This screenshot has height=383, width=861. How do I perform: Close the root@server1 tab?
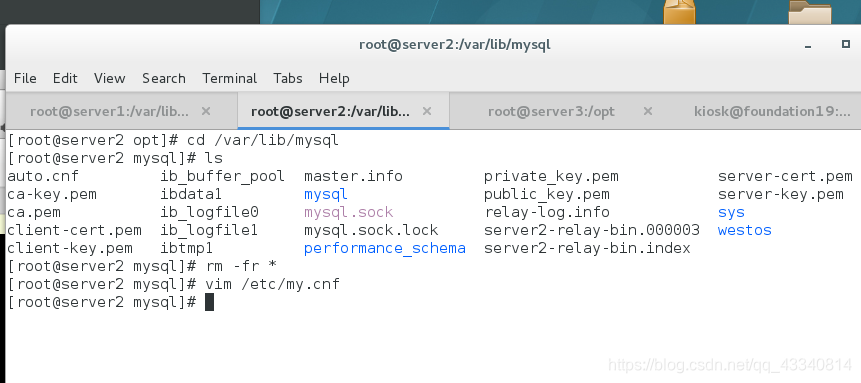[x=206, y=112]
